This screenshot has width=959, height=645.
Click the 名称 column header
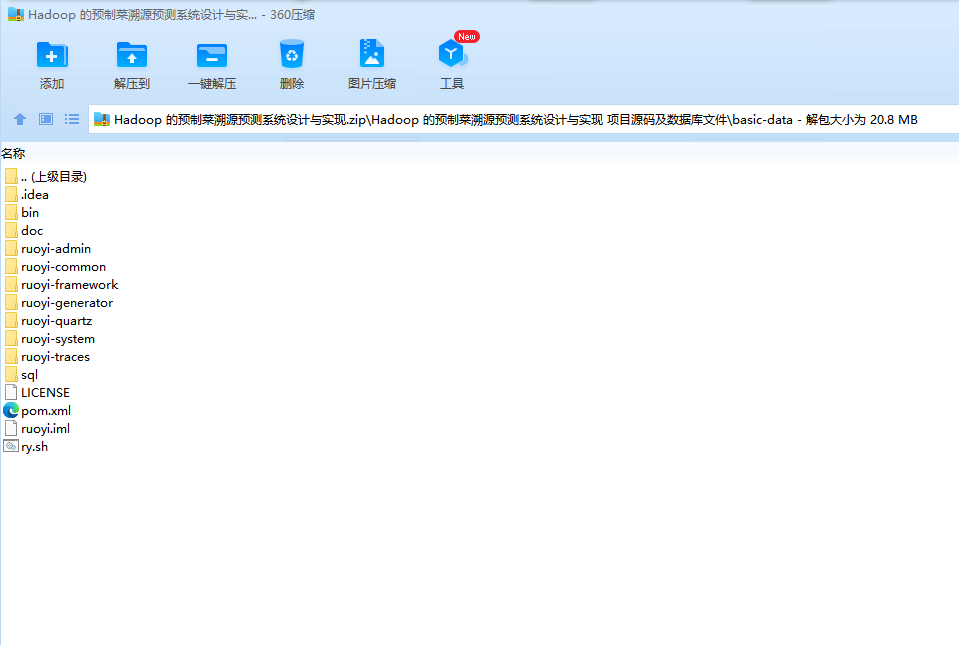click(x=13, y=153)
